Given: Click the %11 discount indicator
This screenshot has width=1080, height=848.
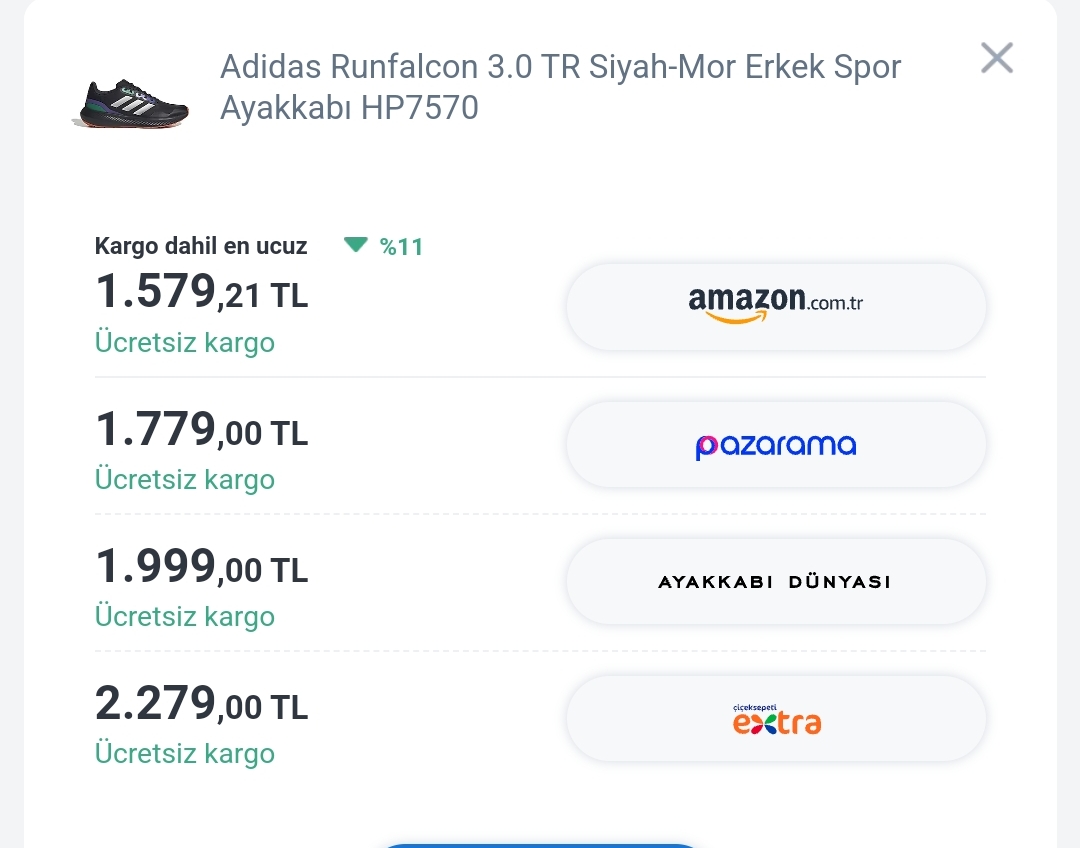Looking at the screenshot, I should pyautogui.click(x=402, y=247).
